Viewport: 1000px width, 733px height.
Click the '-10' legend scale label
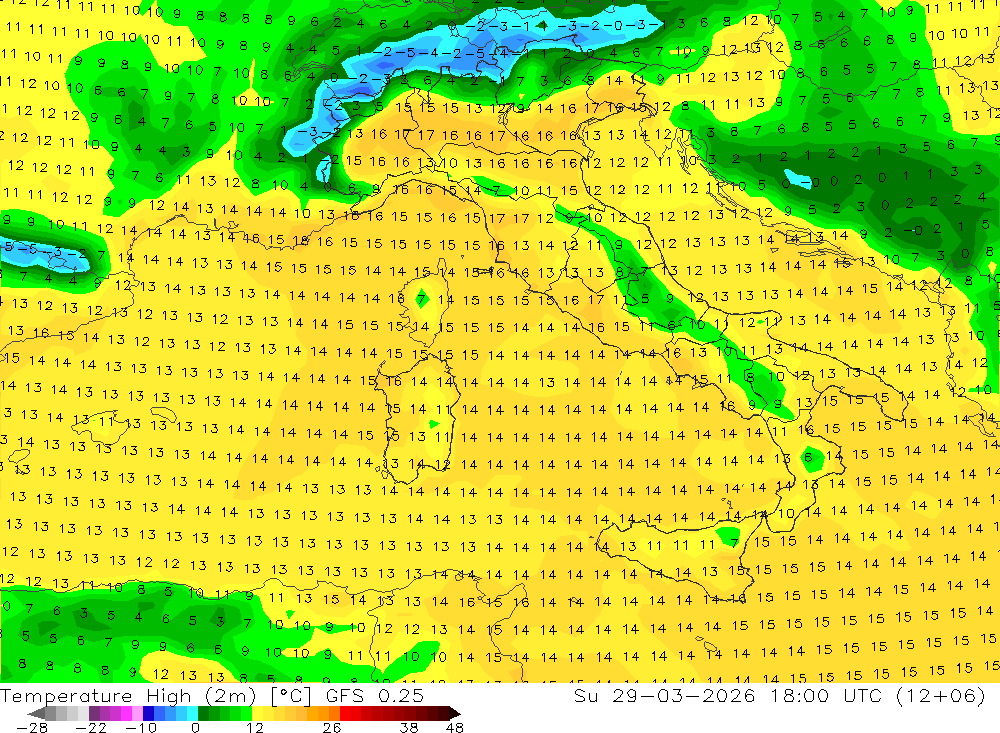pyautogui.click(x=141, y=728)
